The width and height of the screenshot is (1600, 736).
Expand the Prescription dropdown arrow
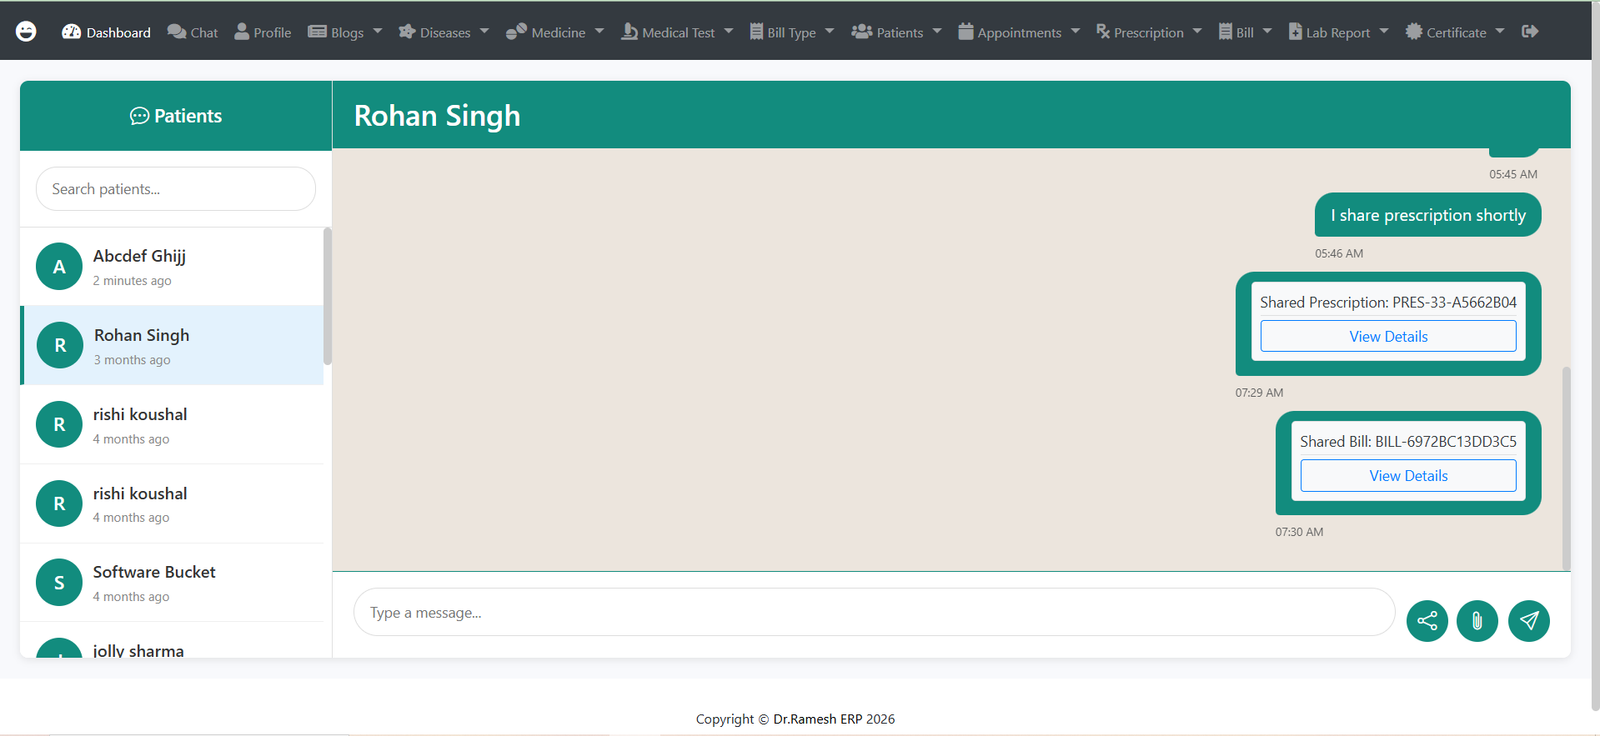(x=1198, y=31)
